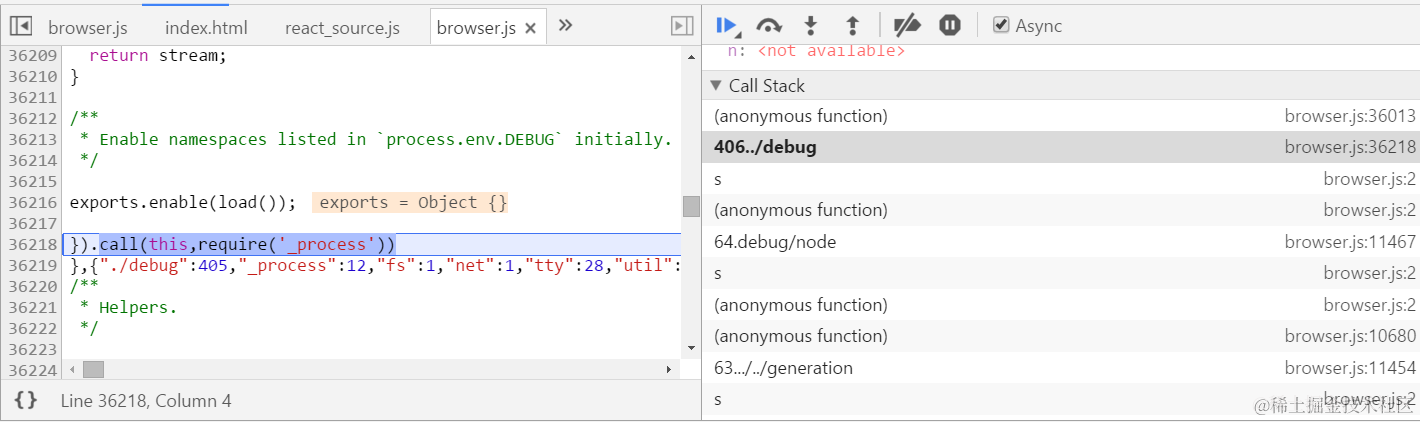Click line number 36216 gutter
This screenshot has width=1420, height=422.
(33, 203)
